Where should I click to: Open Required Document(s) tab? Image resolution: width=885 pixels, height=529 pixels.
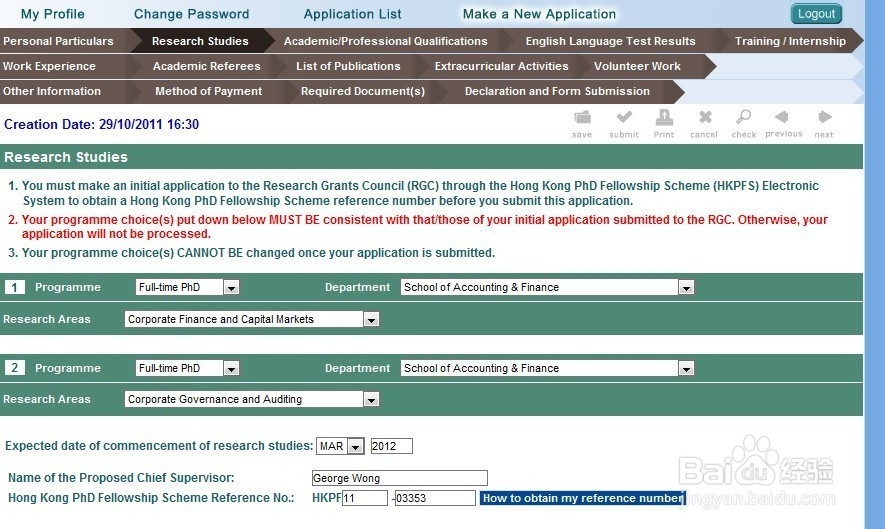tap(363, 91)
